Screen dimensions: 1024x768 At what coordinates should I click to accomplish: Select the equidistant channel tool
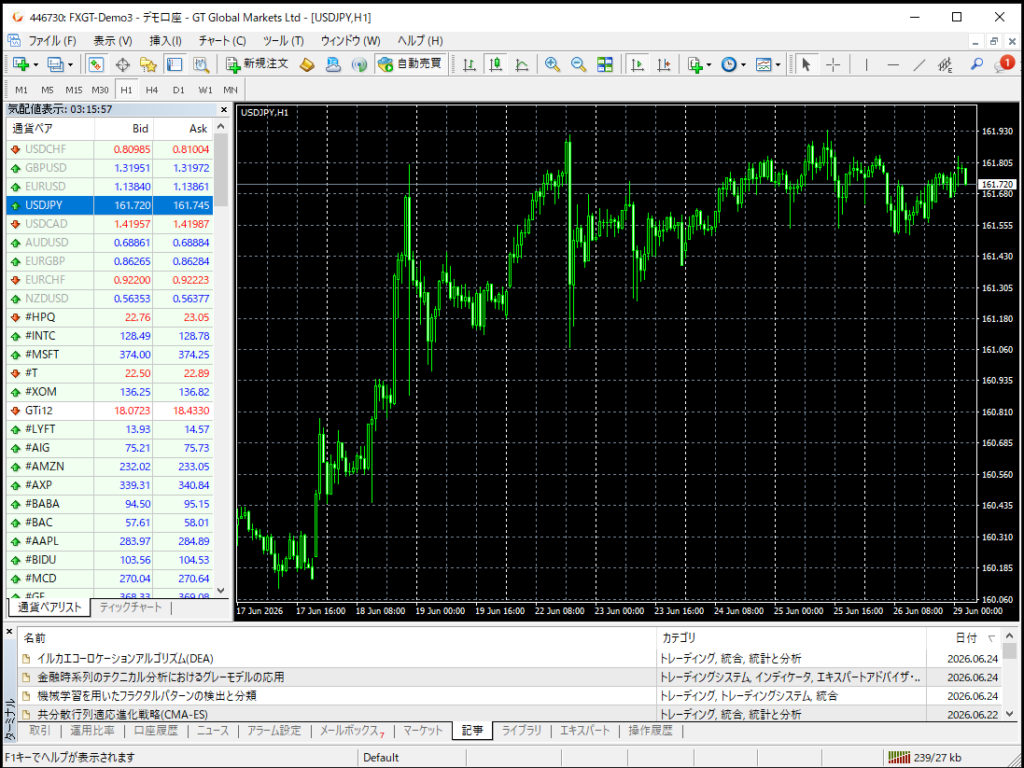[x=946, y=64]
